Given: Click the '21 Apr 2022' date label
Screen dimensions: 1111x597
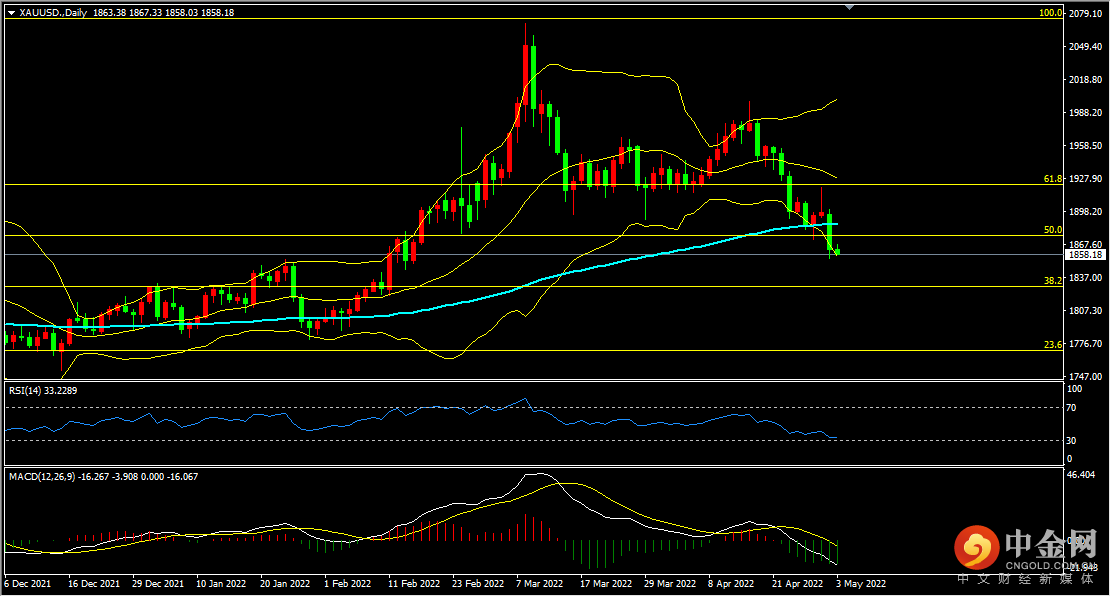Looking at the screenshot, I should click(798, 584).
